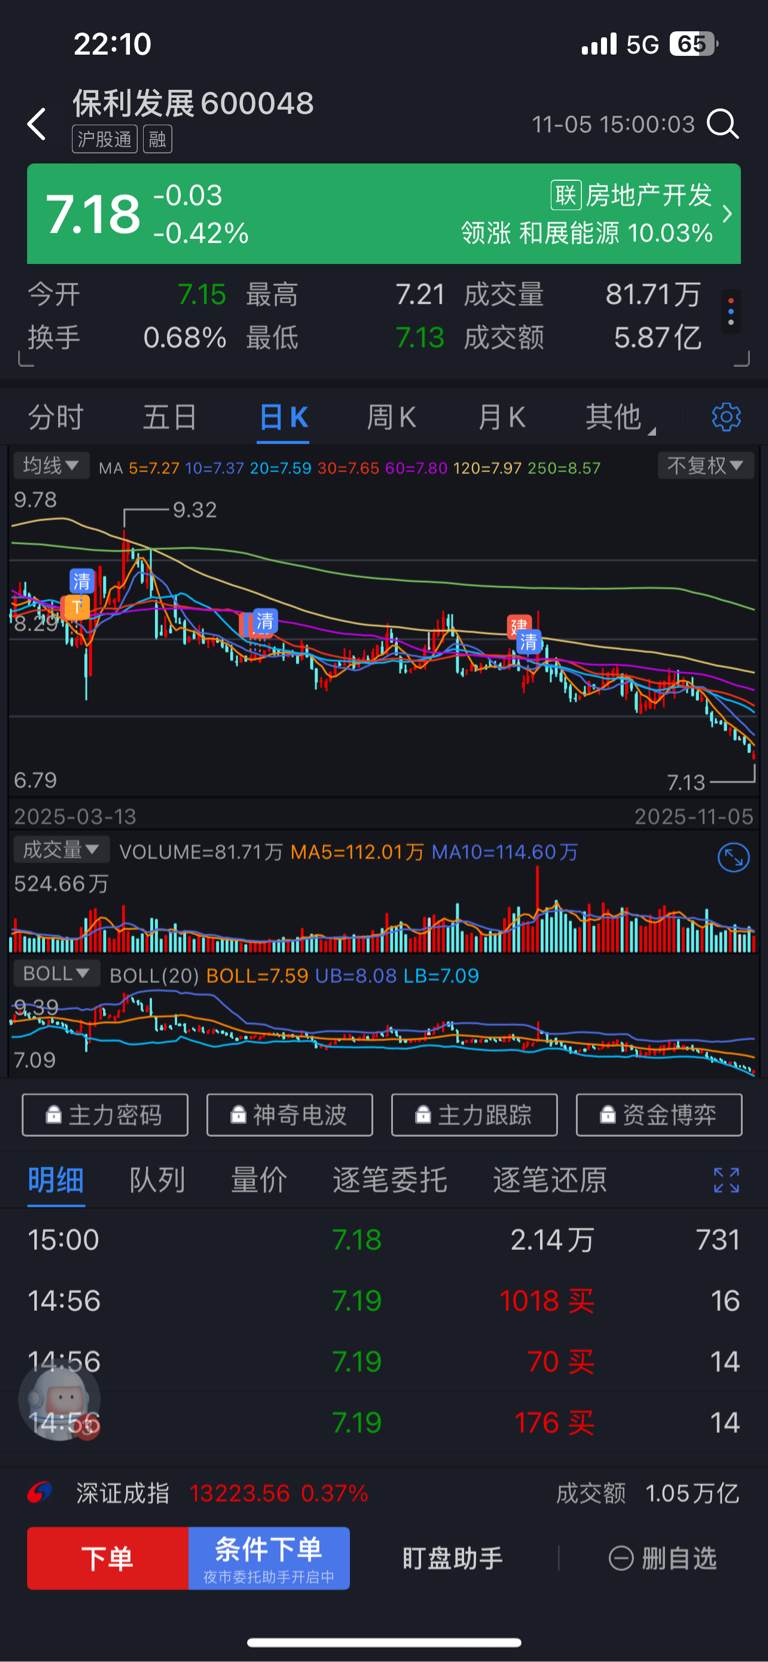Screen dimensions: 768x1662
Task: Open the 逐笔委托 tab
Action: pyautogui.click(x=390, y=1180)
